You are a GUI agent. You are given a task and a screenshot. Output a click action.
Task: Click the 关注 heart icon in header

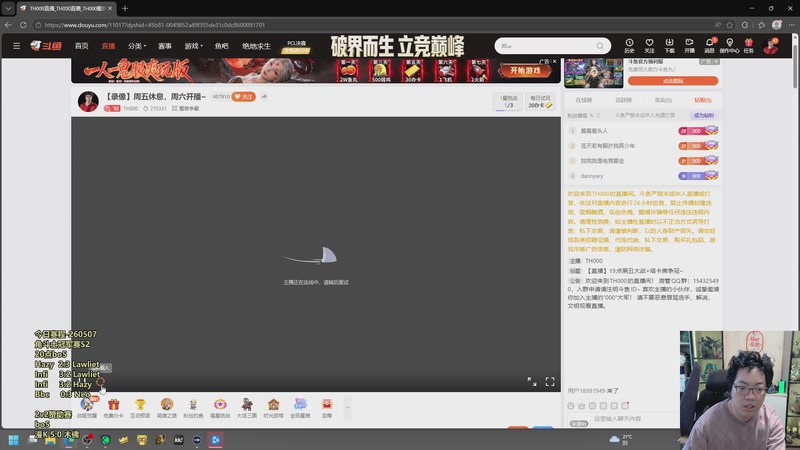coord(649,43)
